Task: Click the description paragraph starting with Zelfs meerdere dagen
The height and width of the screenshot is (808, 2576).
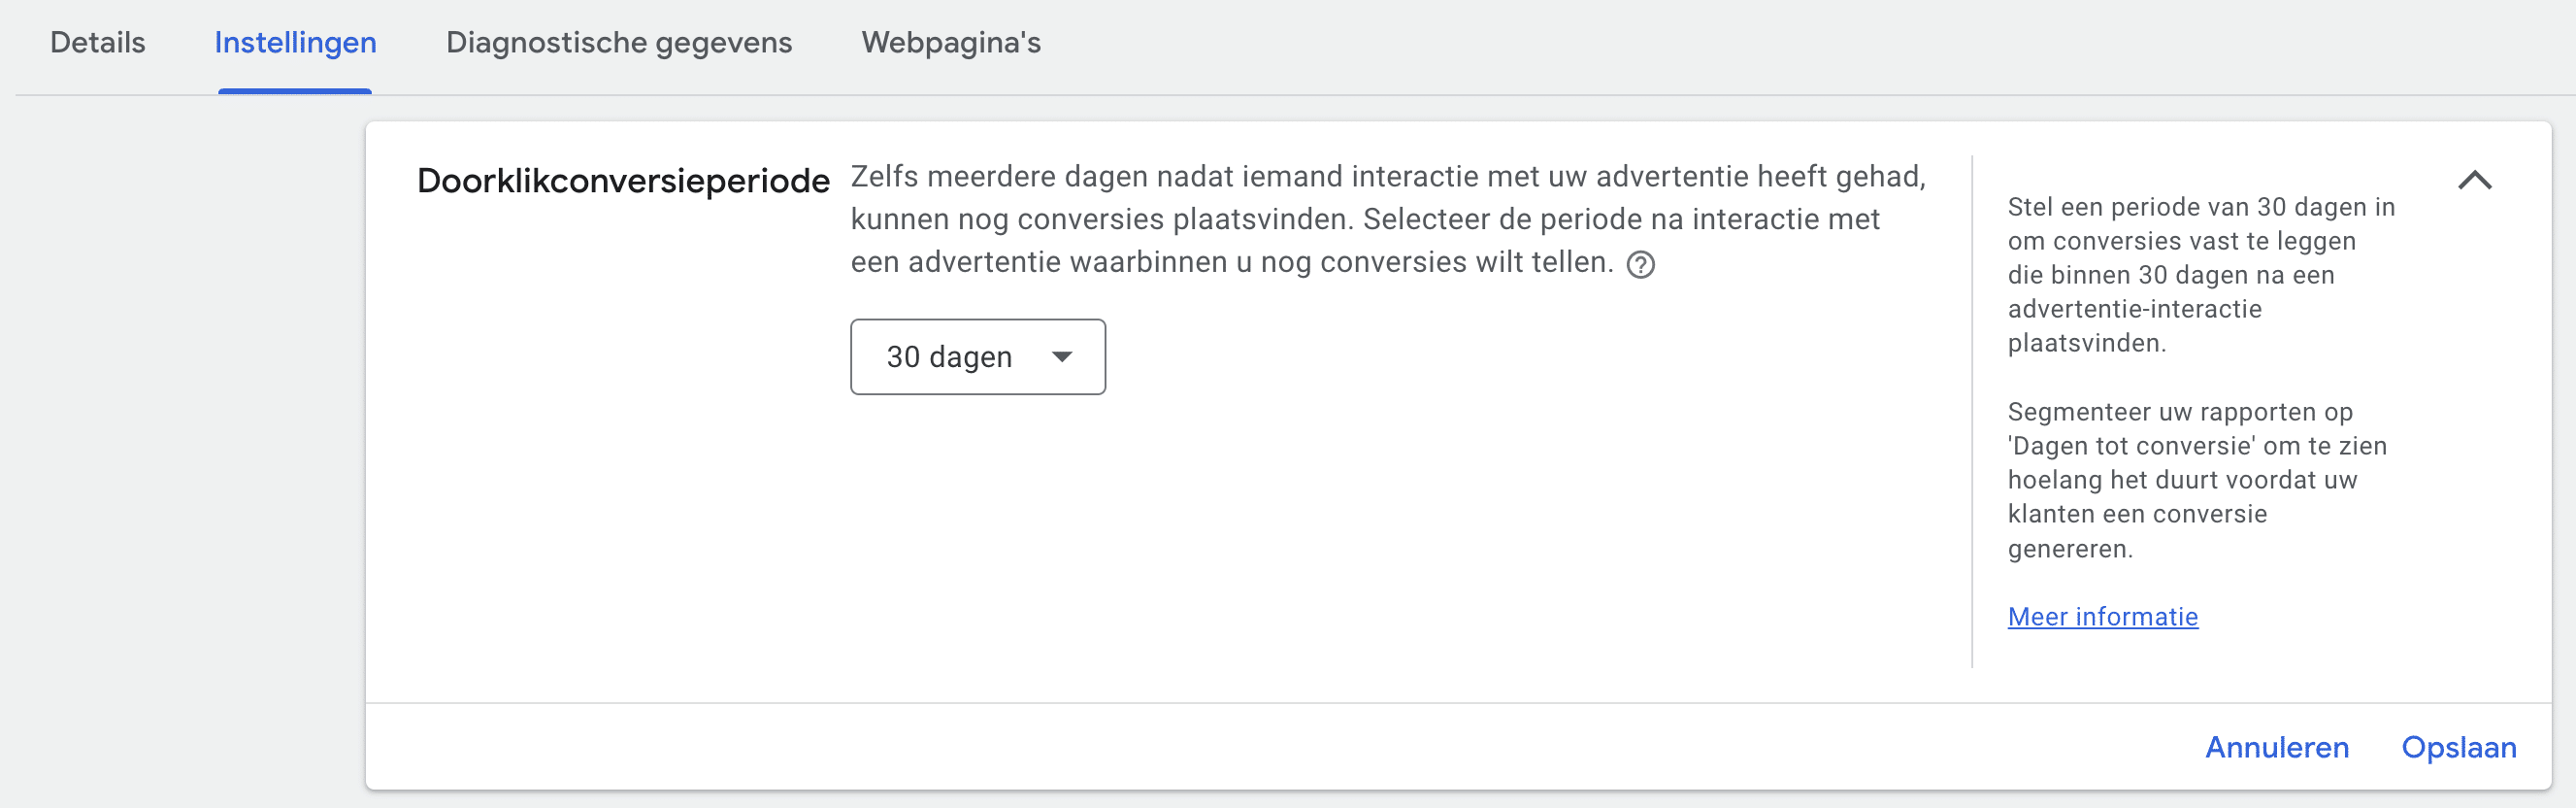Action: pos(1388,219)
